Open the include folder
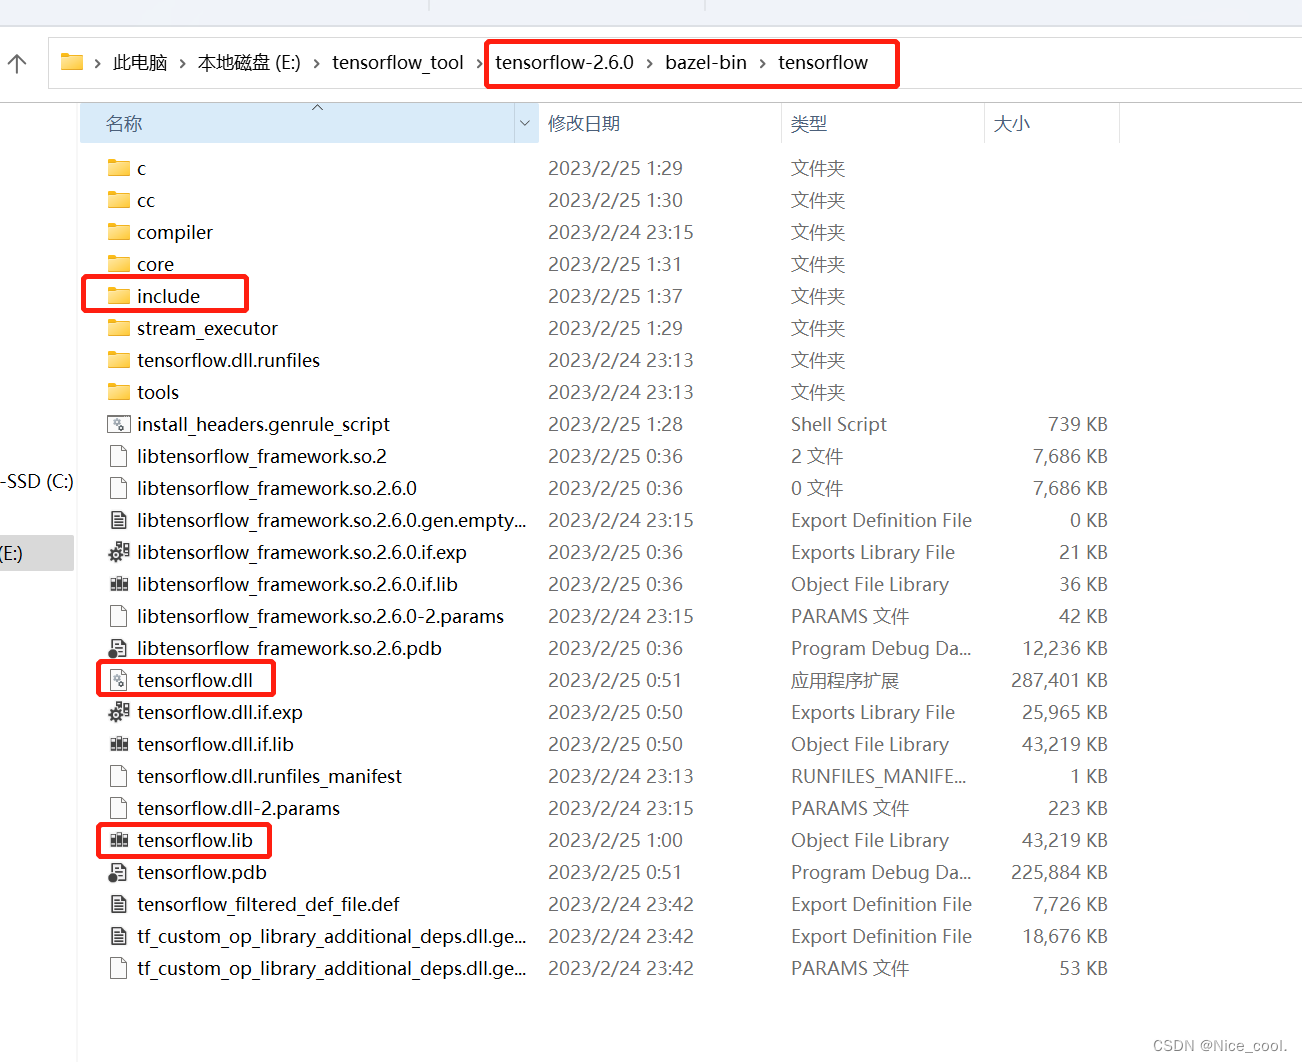This screenshot has height=1062, width=1302. (170, 295)
